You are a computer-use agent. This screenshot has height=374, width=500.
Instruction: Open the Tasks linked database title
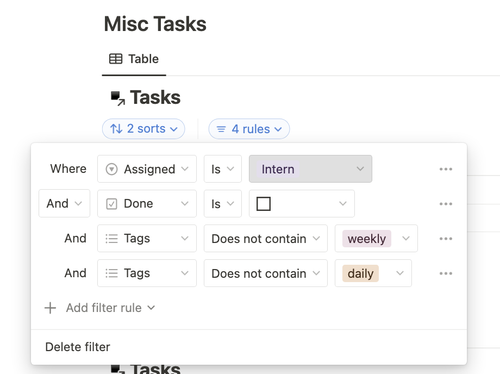(x=155, y=98)
